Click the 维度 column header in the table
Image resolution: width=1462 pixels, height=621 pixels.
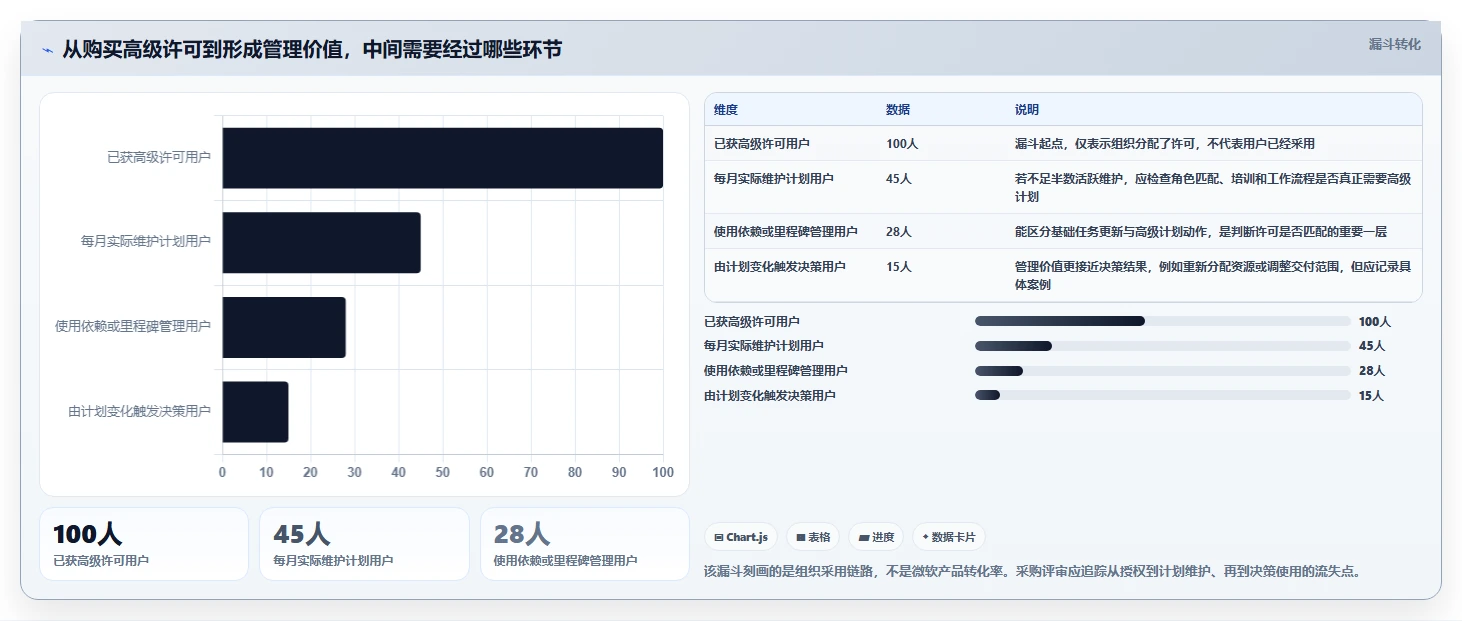(726, 110)
